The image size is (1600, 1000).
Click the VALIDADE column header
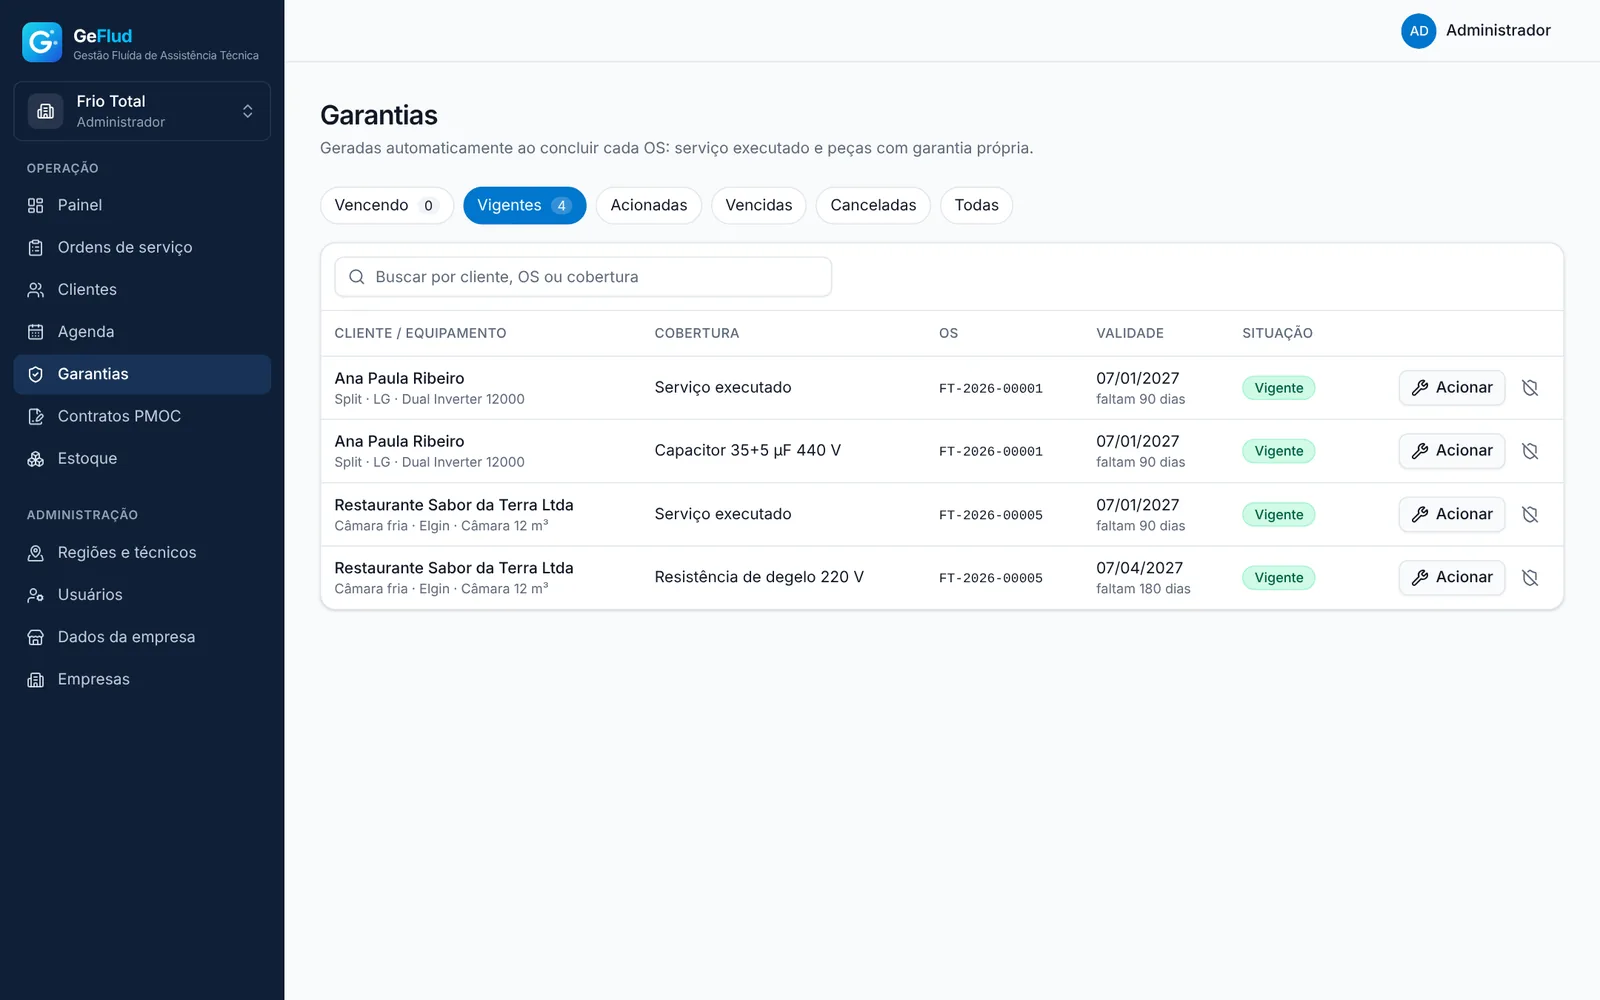click(1130, 333)
